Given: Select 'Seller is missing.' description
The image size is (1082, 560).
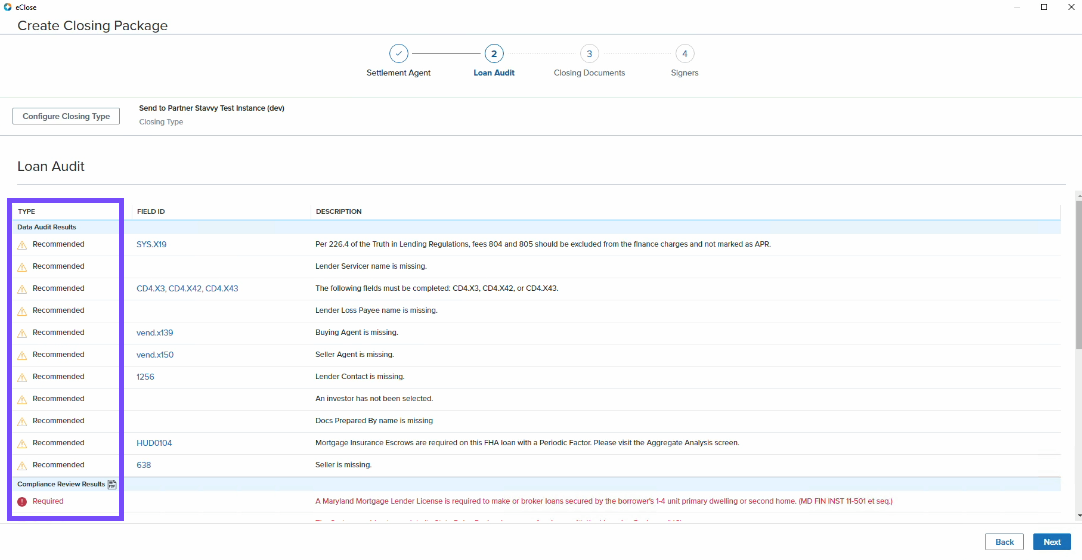Looking at the screenshot, I should click(344, 465).
